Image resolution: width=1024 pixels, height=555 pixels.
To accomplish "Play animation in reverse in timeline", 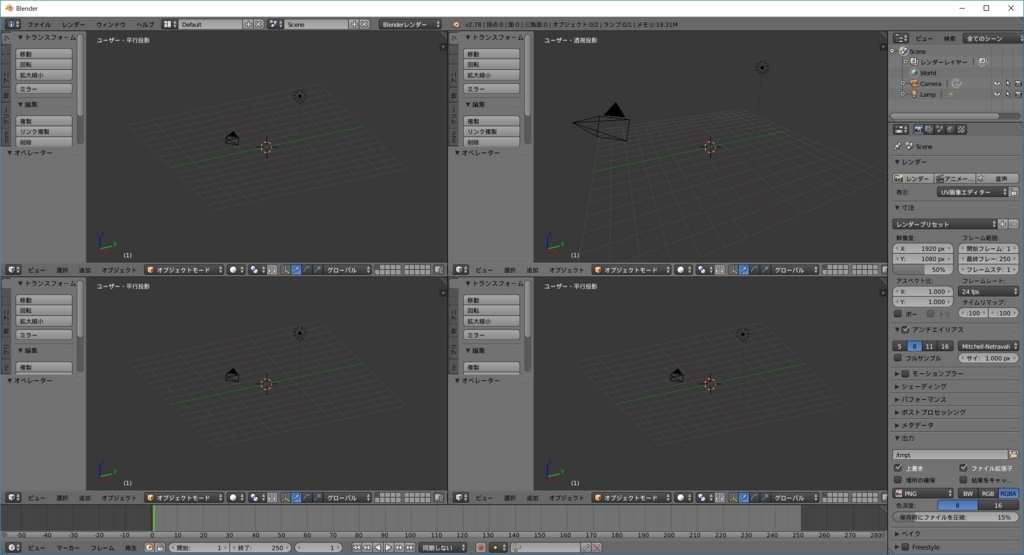I will click(377, 548).
